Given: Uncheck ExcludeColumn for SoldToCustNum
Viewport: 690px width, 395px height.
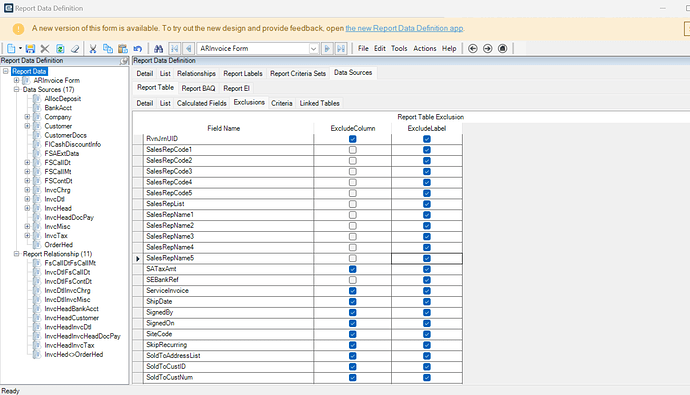Looking at the screenshot, I should tap(352, 377).
